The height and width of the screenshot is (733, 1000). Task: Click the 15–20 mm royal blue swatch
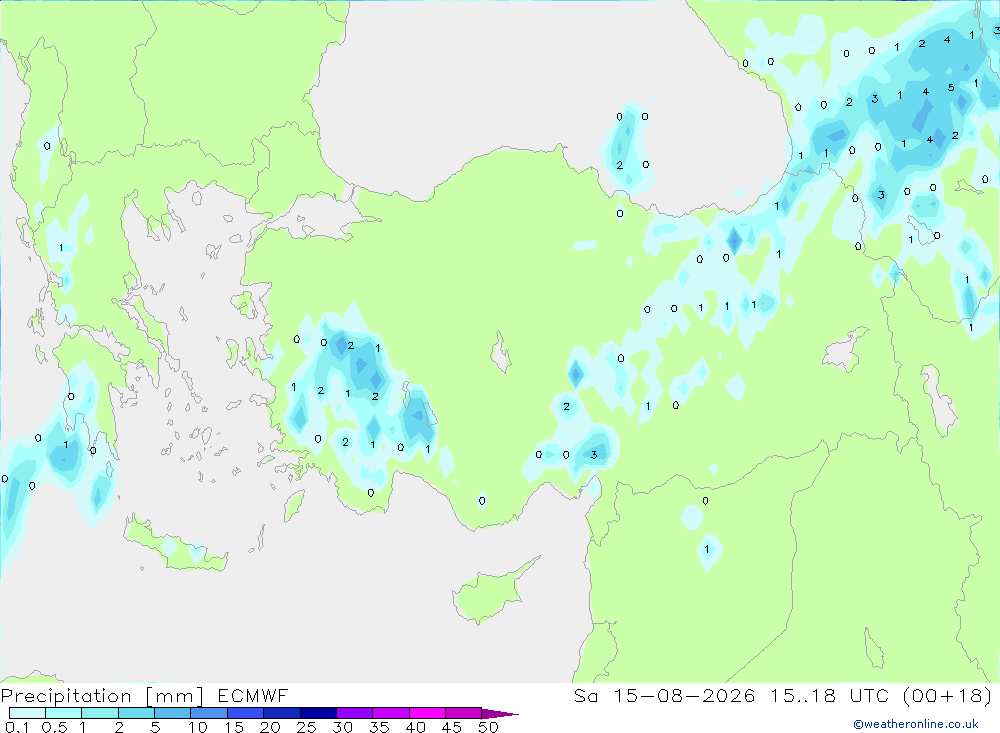245,713
